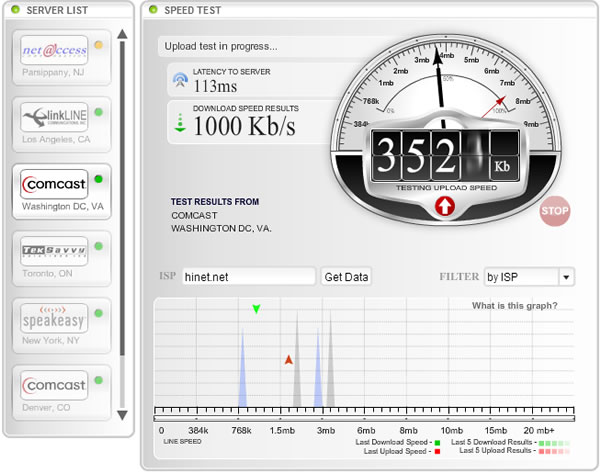Image resolution: width=600 pixels, height=474 pixels.
Task: Click the ISP input field with hinet.net
Action: click(248, 277)
